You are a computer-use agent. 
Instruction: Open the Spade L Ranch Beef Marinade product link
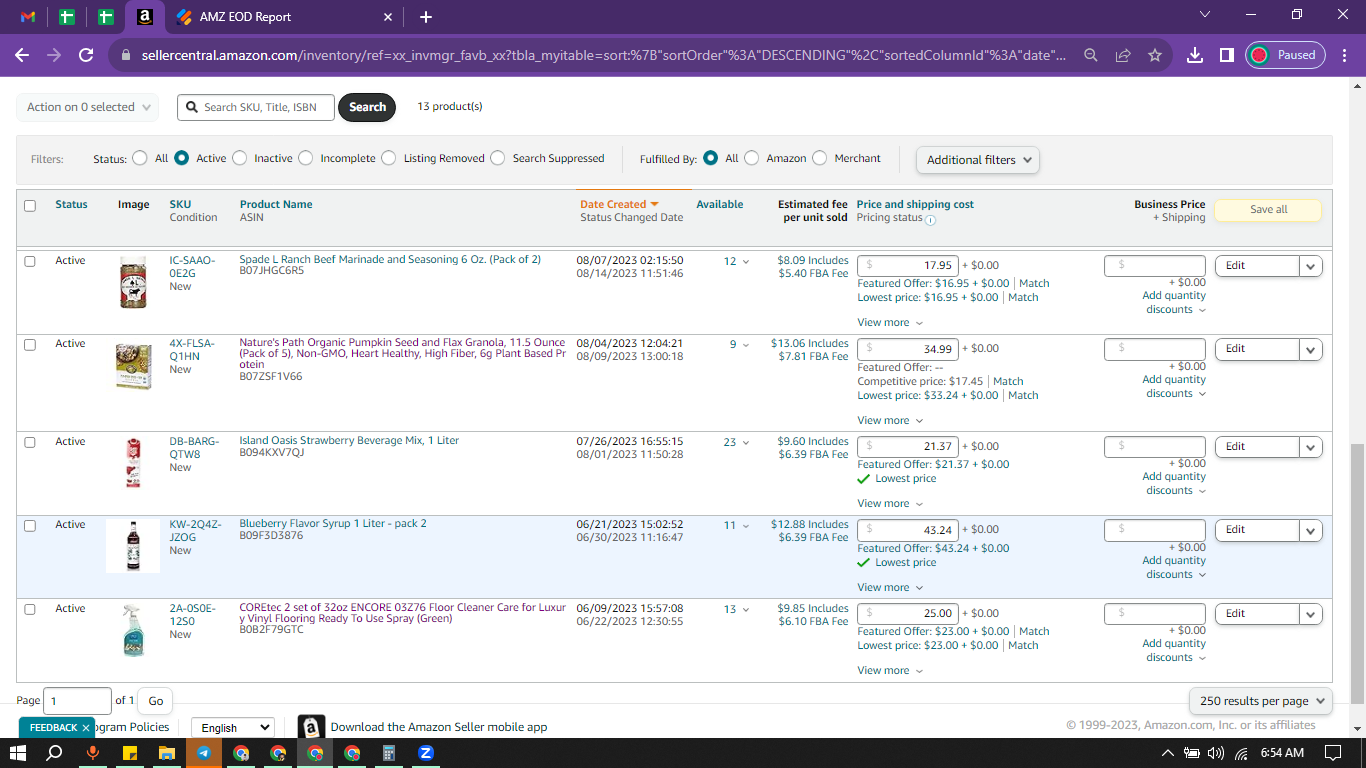pyautogui.click(x=390, y=260)
